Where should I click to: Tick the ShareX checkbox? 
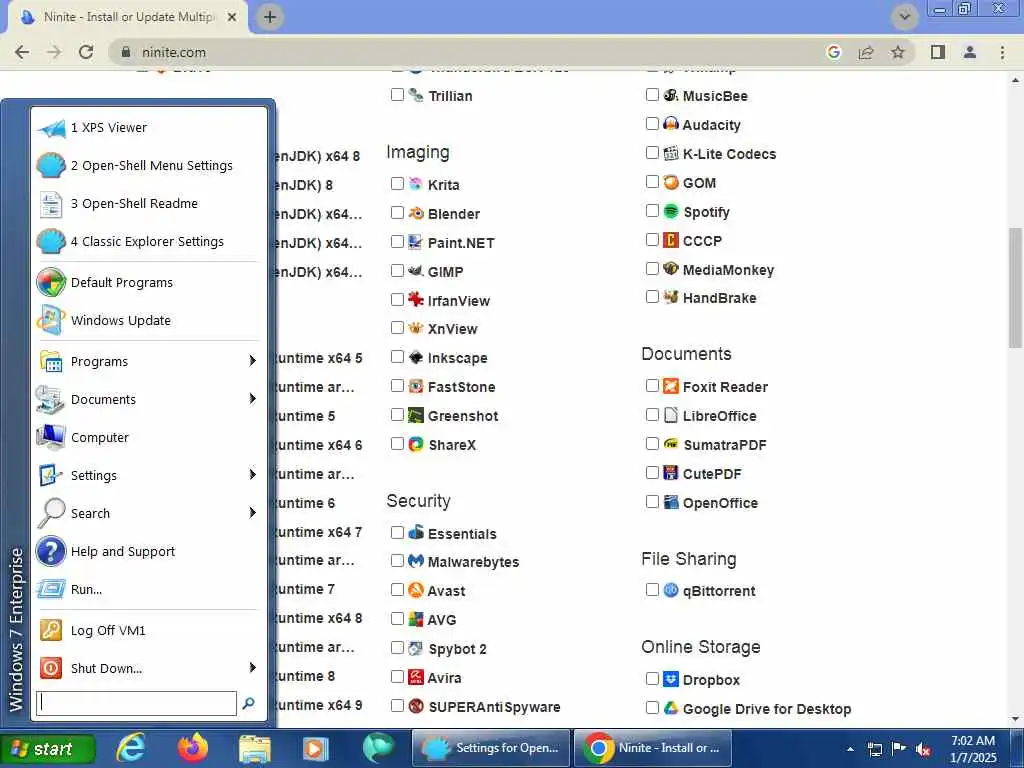point(397,444)
